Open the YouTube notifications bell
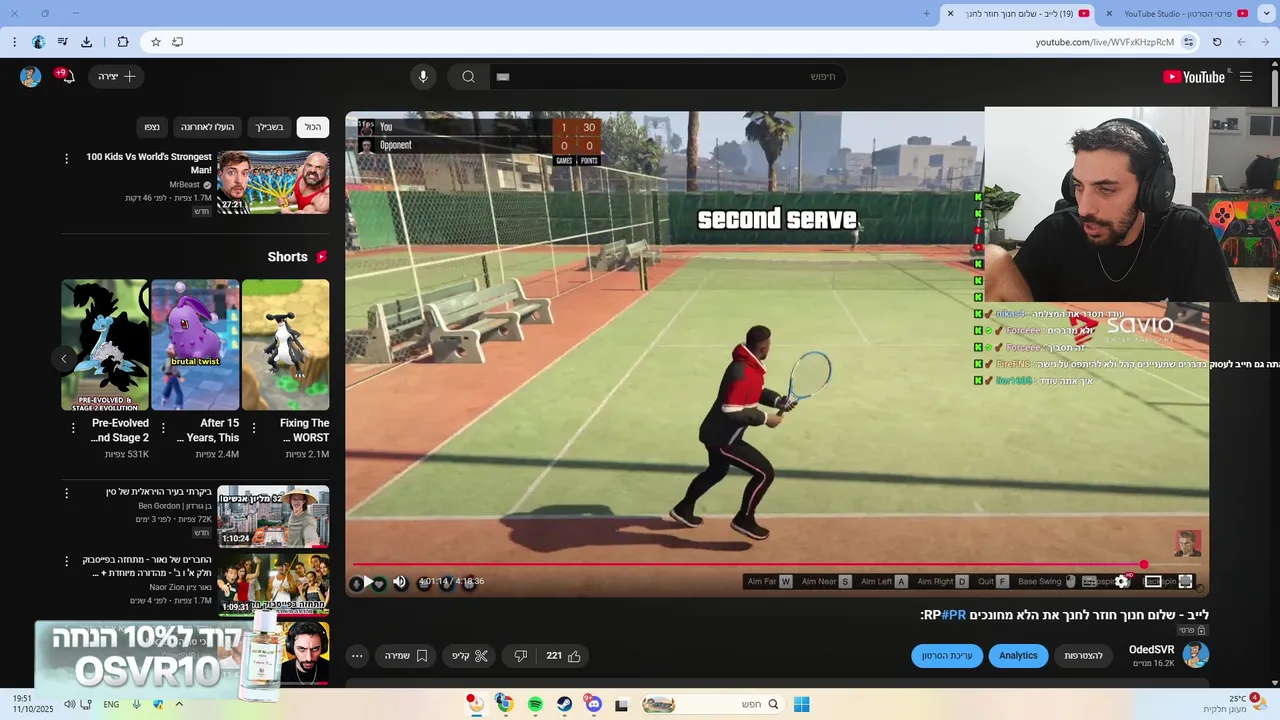This screenshot has height=720, width=1280. point(66,76)
